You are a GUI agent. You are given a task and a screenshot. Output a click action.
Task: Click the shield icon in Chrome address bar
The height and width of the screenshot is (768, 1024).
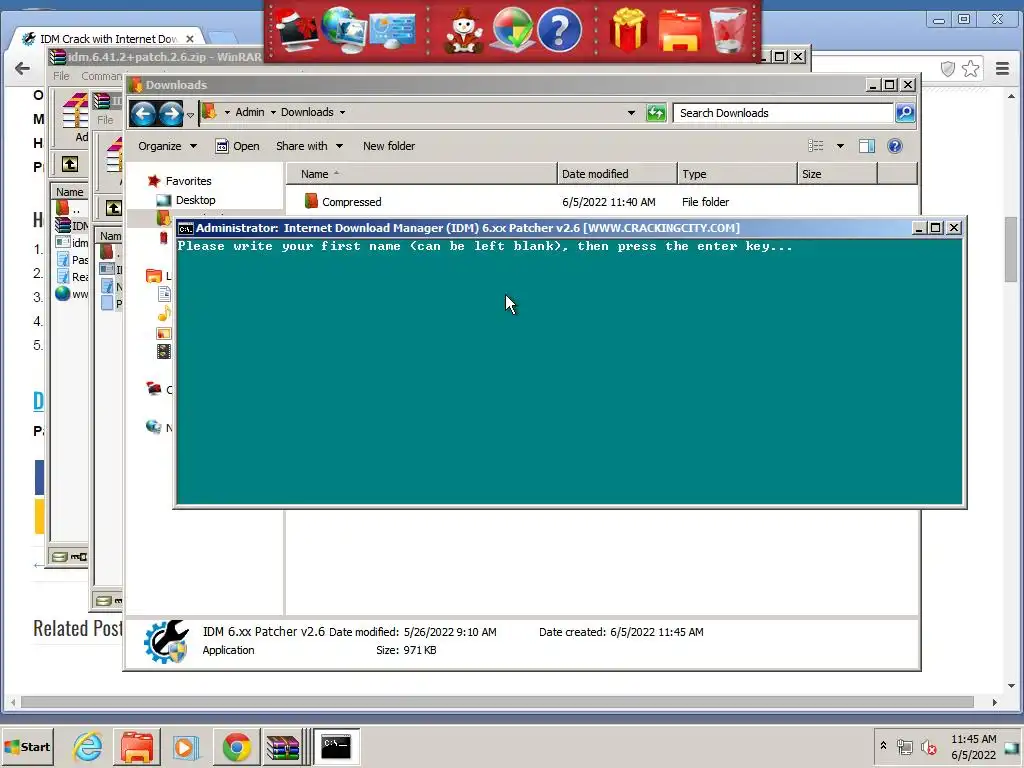(x=948, y=68)
